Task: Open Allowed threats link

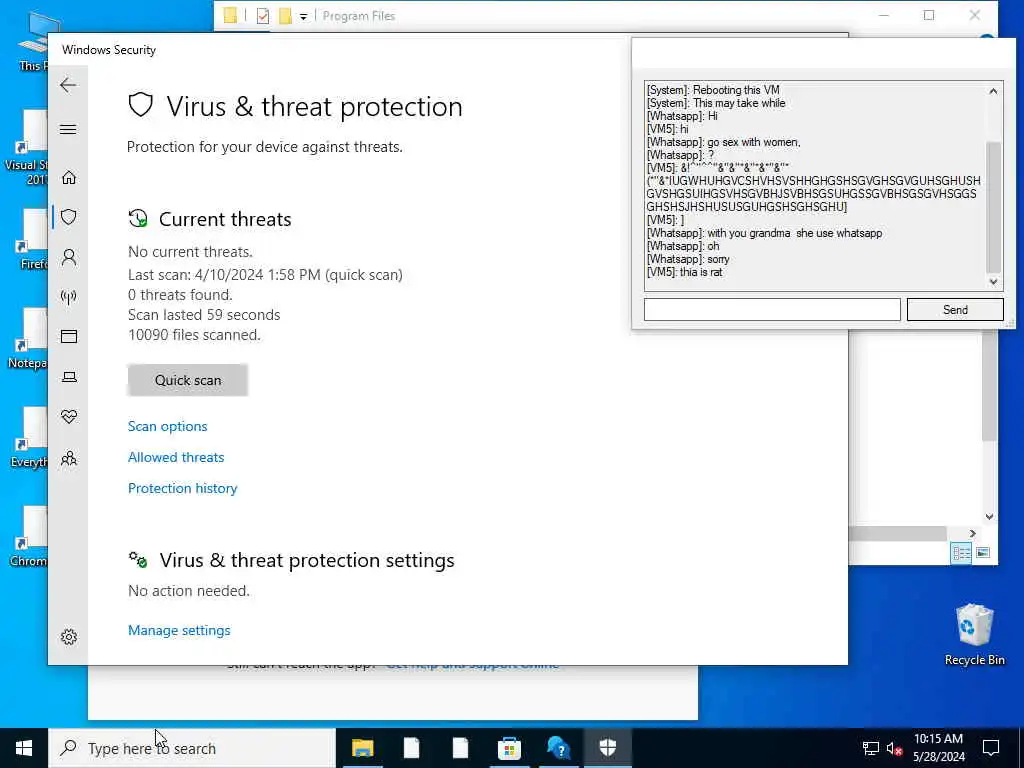Action: click(x=176, y=457)
